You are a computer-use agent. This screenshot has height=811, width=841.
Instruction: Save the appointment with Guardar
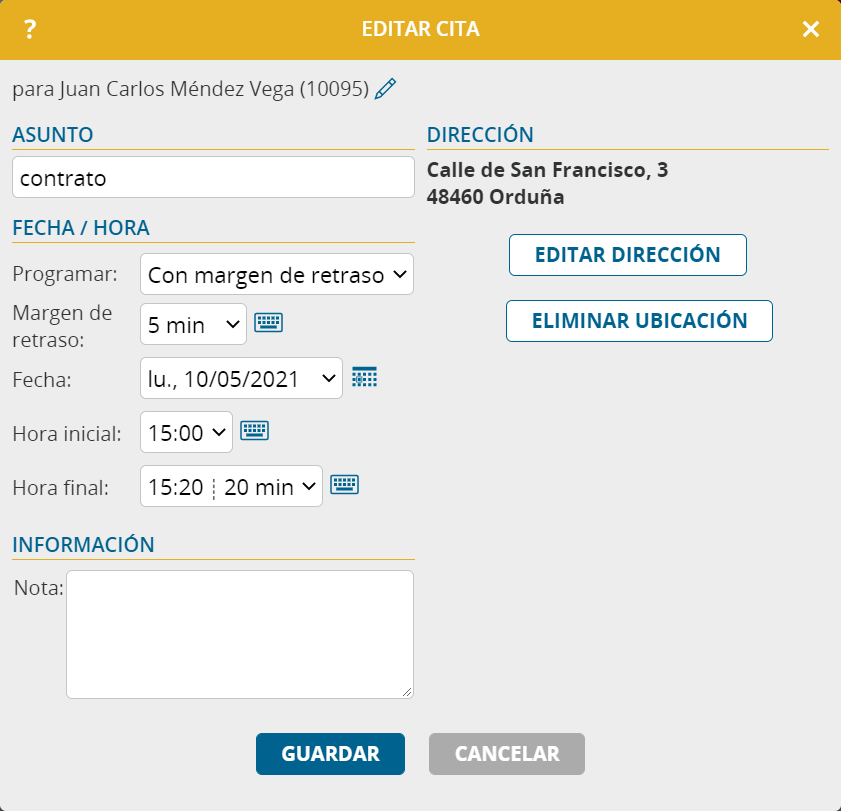330,754
